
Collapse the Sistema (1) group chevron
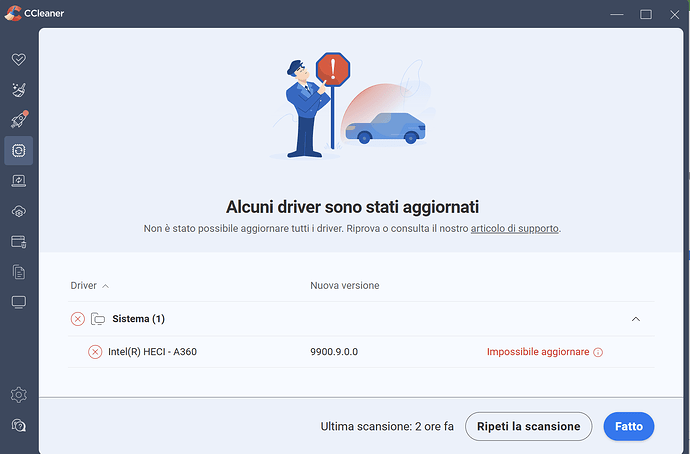coord(636,319)
